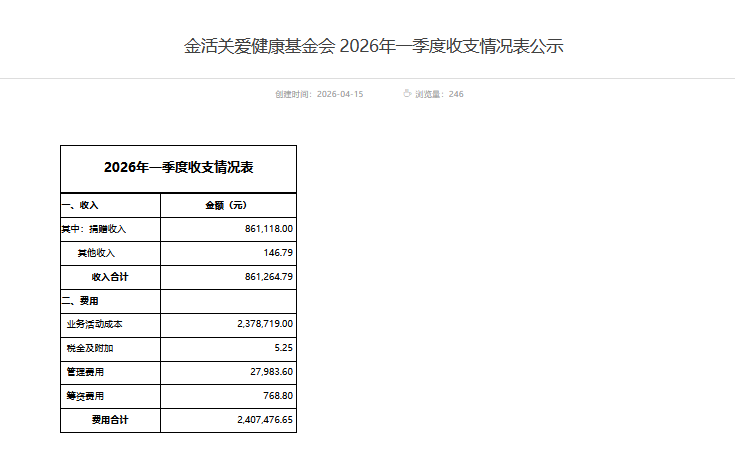Click the 其他收入 row label
The width and height of the screenshot is (735, 456).
tap(96, 253)
